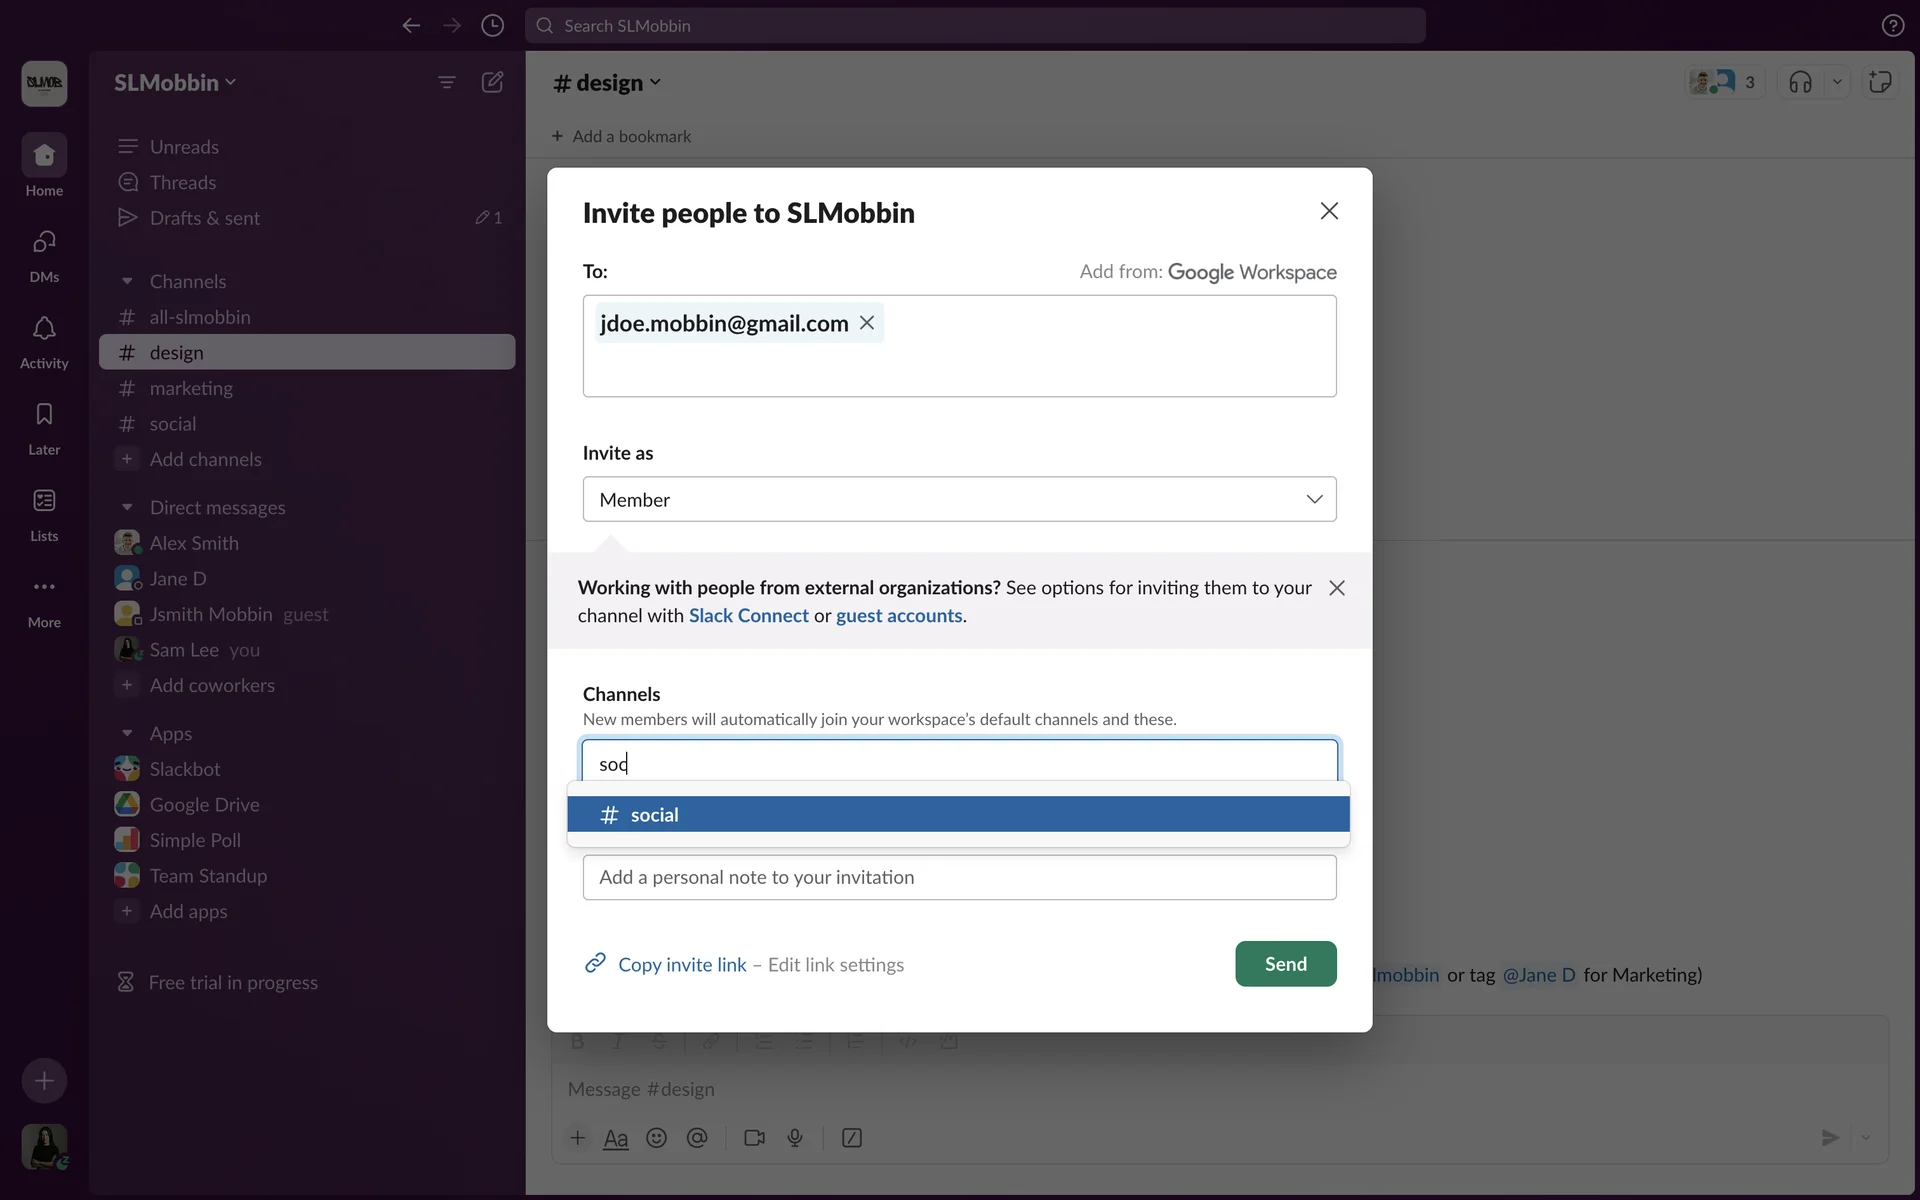1920x1200 pixels.
Task: Open the guest accounts link
Action: pos(898,616)
